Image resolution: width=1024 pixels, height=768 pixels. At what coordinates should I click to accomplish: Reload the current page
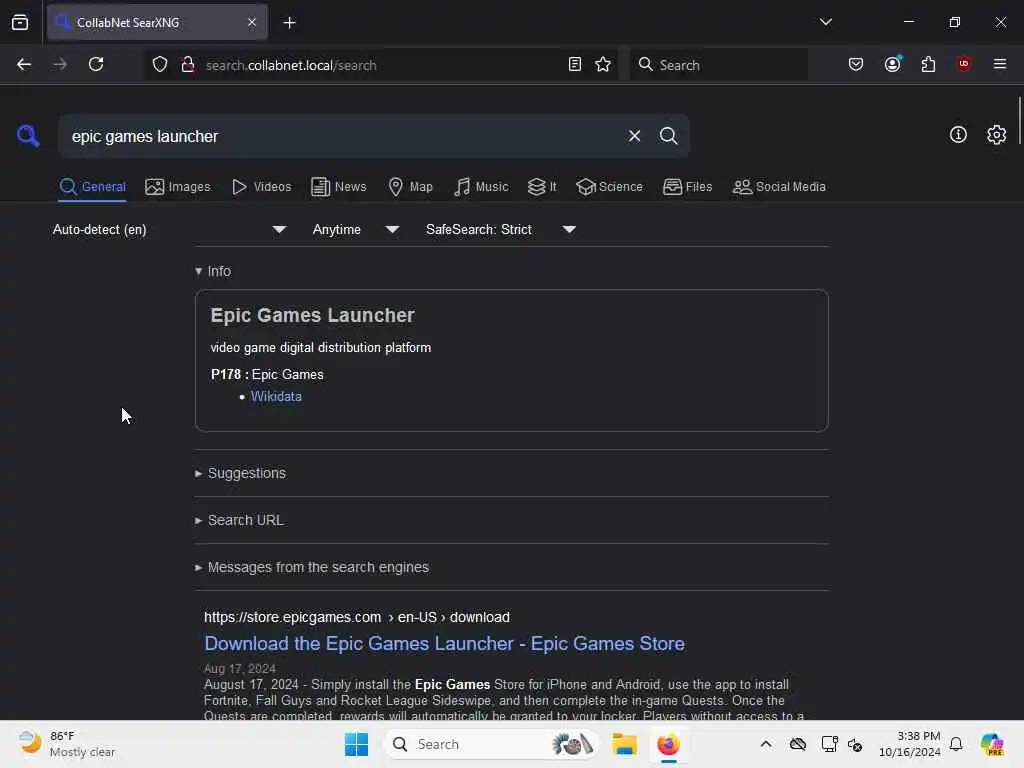tap(96, 65)
